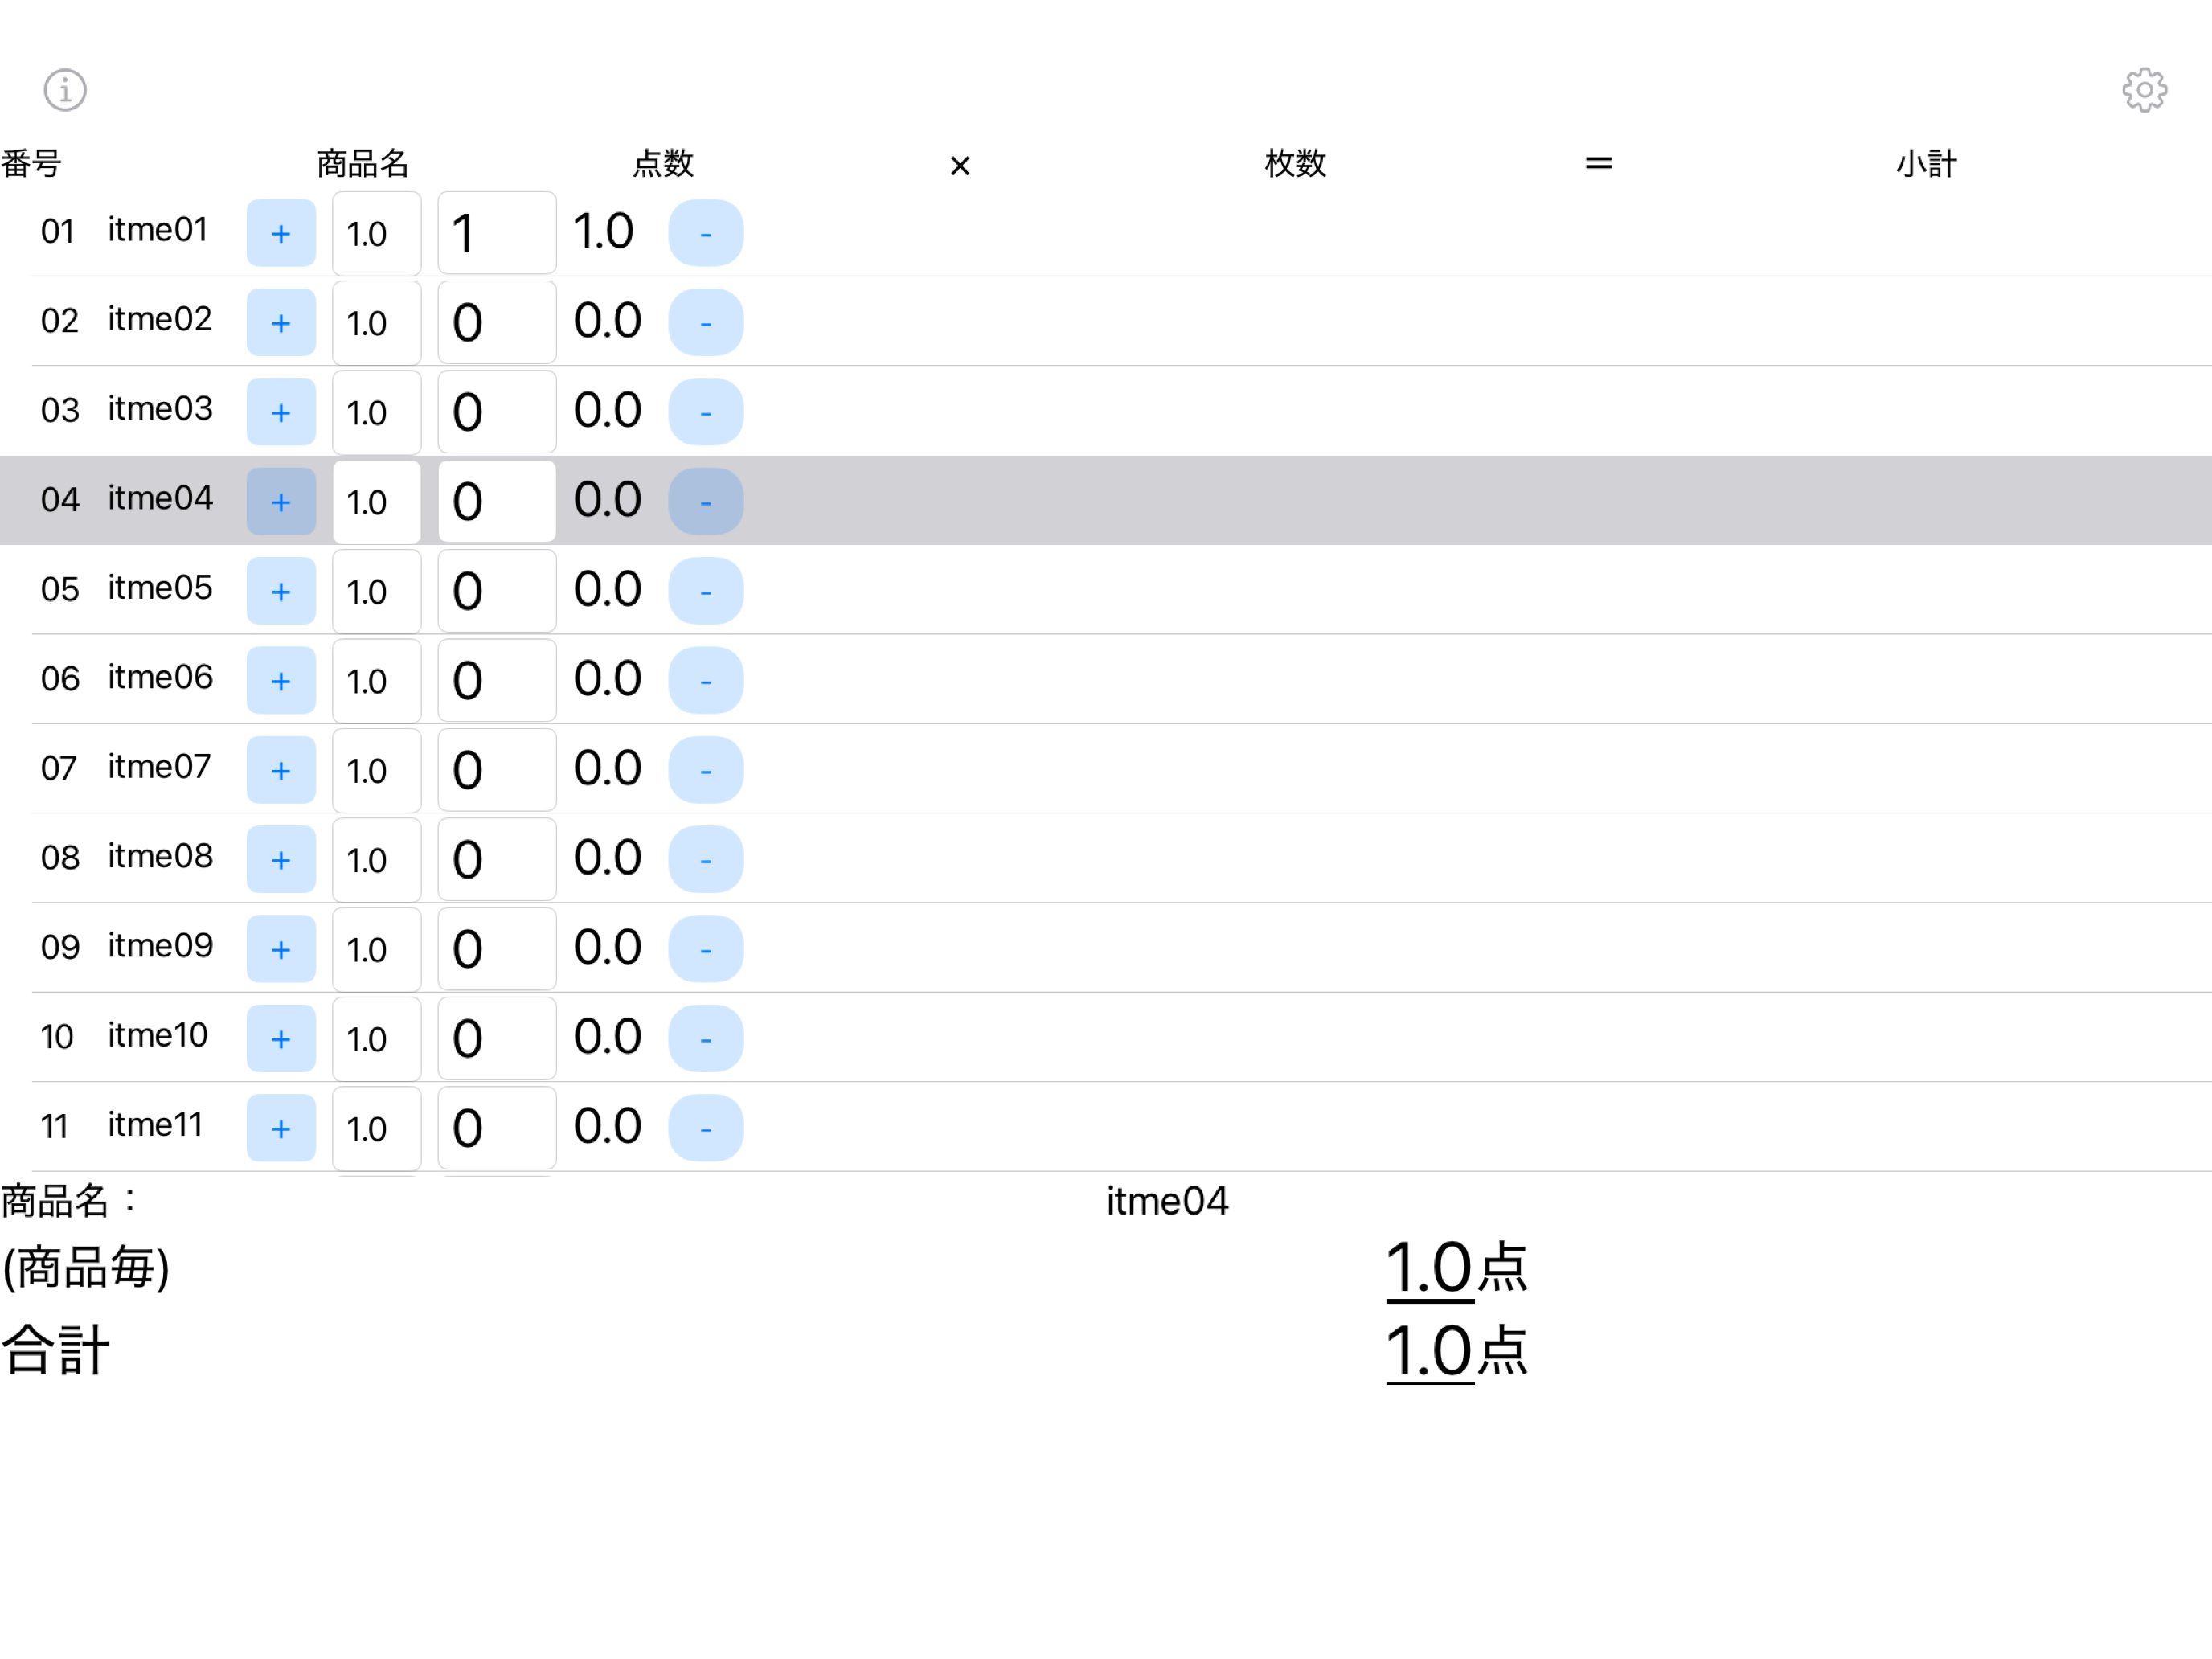Tap minus button on itme09 row
Screen dimensions: 2212x1659
tap(705, 949)
